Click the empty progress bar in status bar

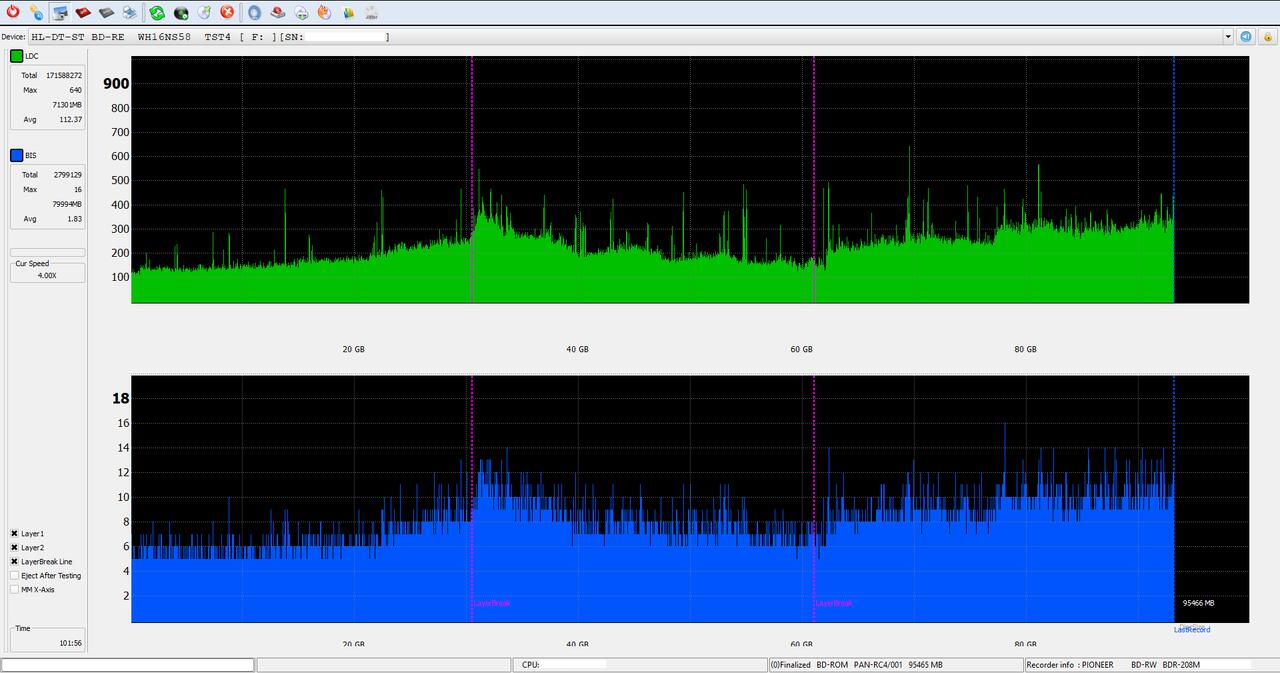click(x=128, y=665)
